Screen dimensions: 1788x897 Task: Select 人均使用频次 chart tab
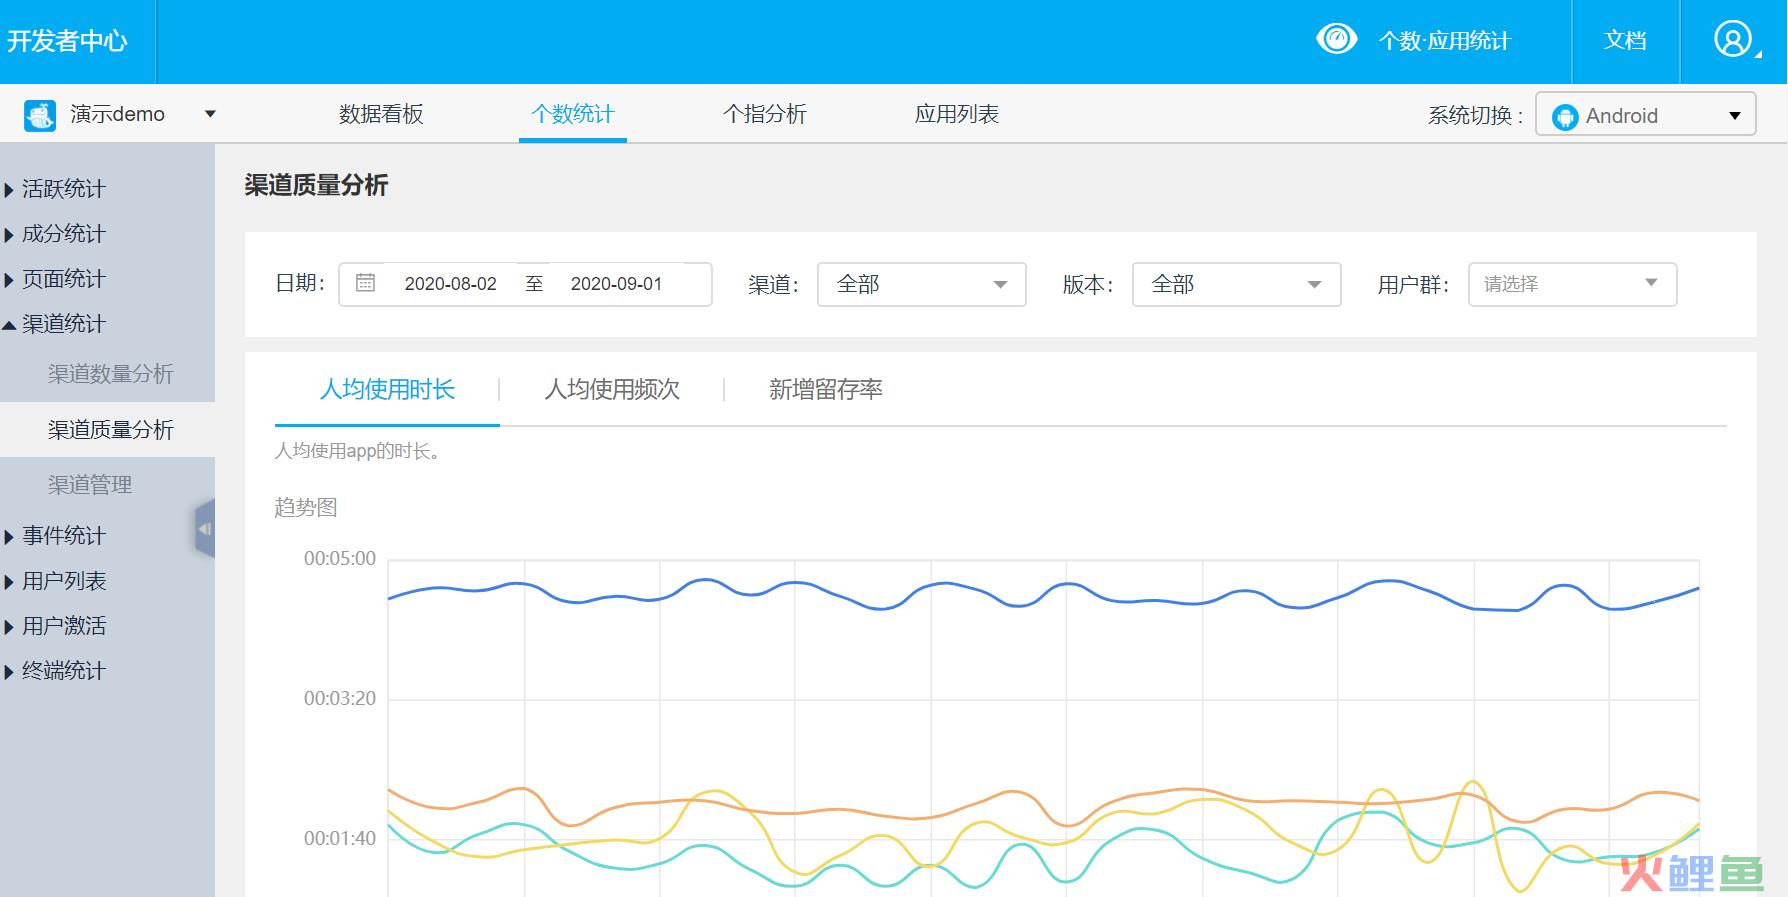612,389
